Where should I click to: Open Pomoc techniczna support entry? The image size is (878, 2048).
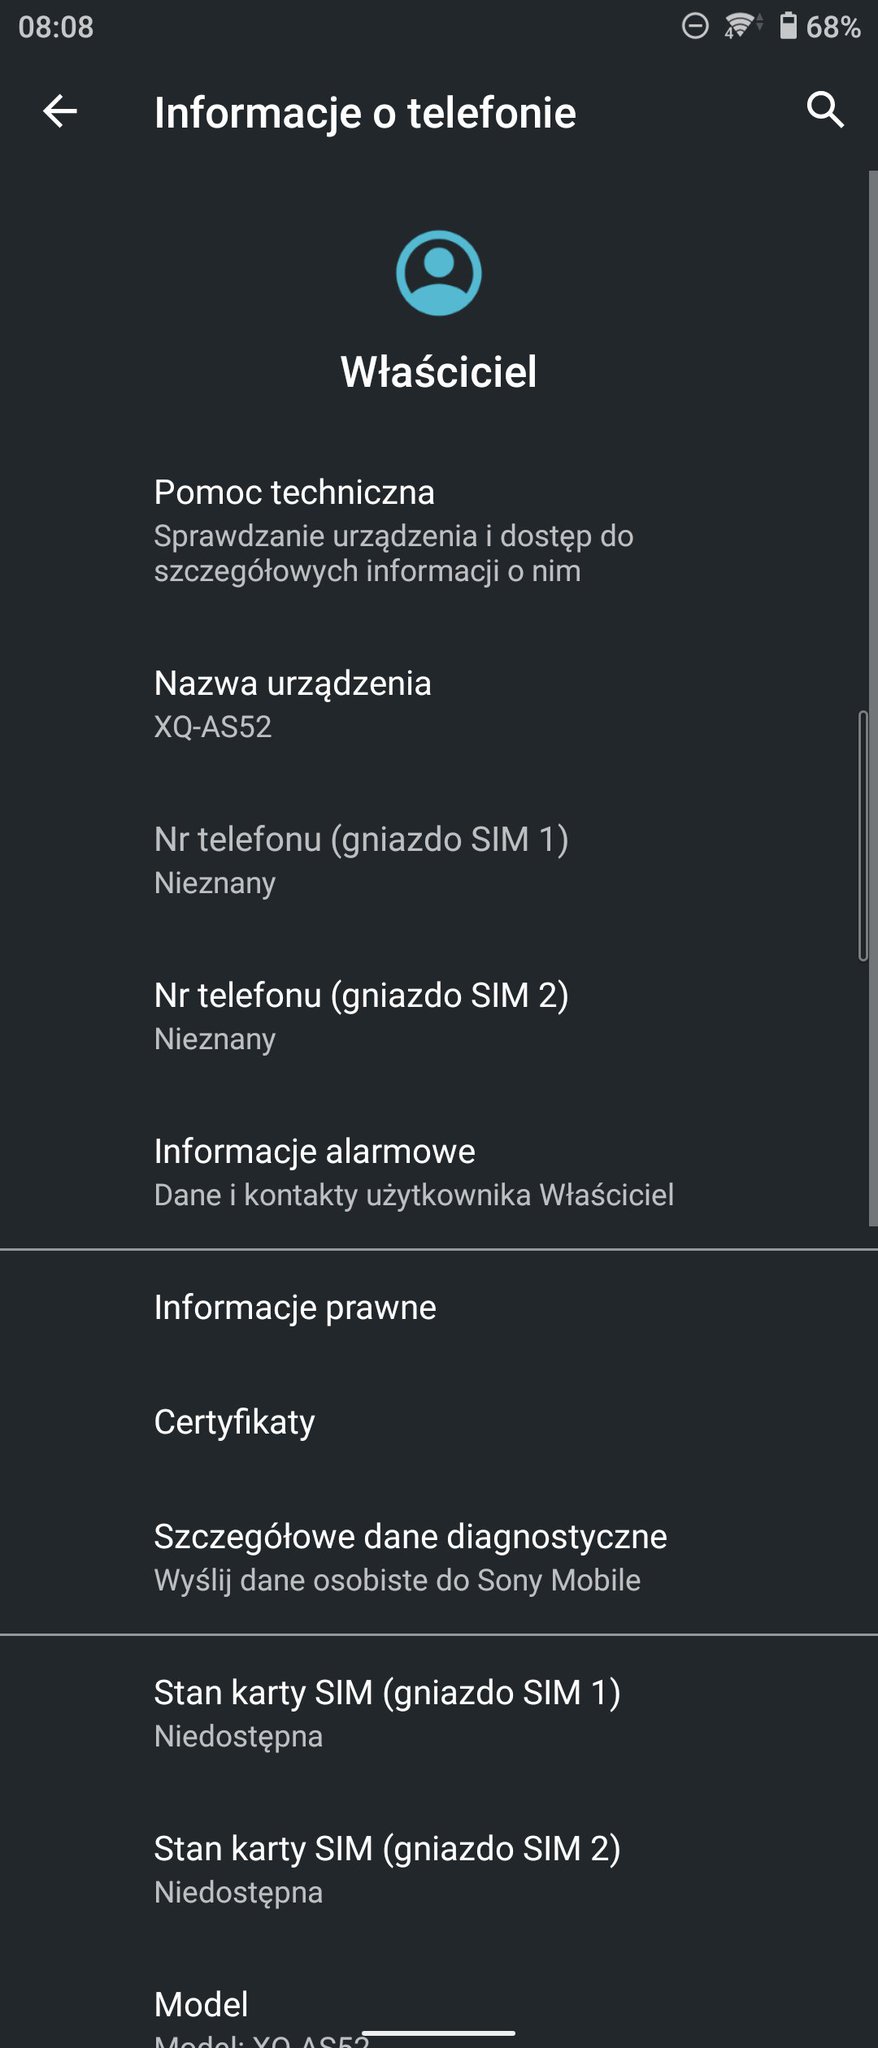(439, 530)
